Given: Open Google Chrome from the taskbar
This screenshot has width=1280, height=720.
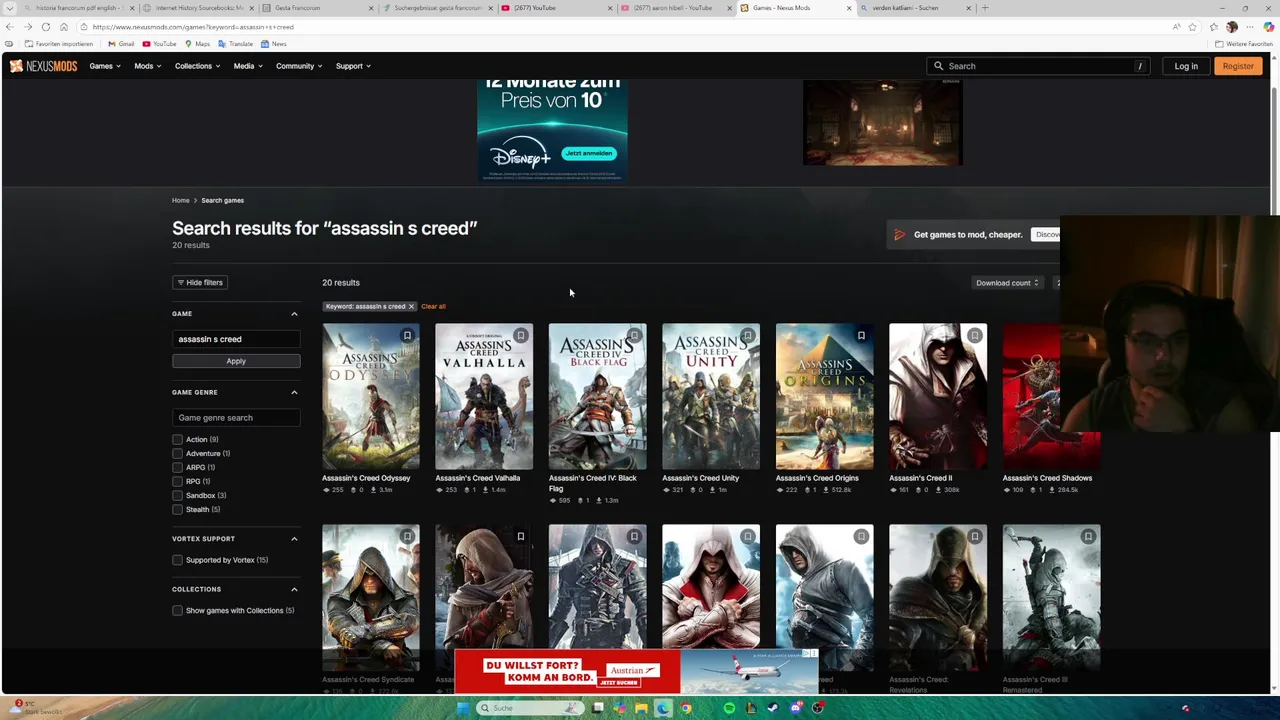Looking at the screenshot, I should pyautogui.click(x=686, y=708).
